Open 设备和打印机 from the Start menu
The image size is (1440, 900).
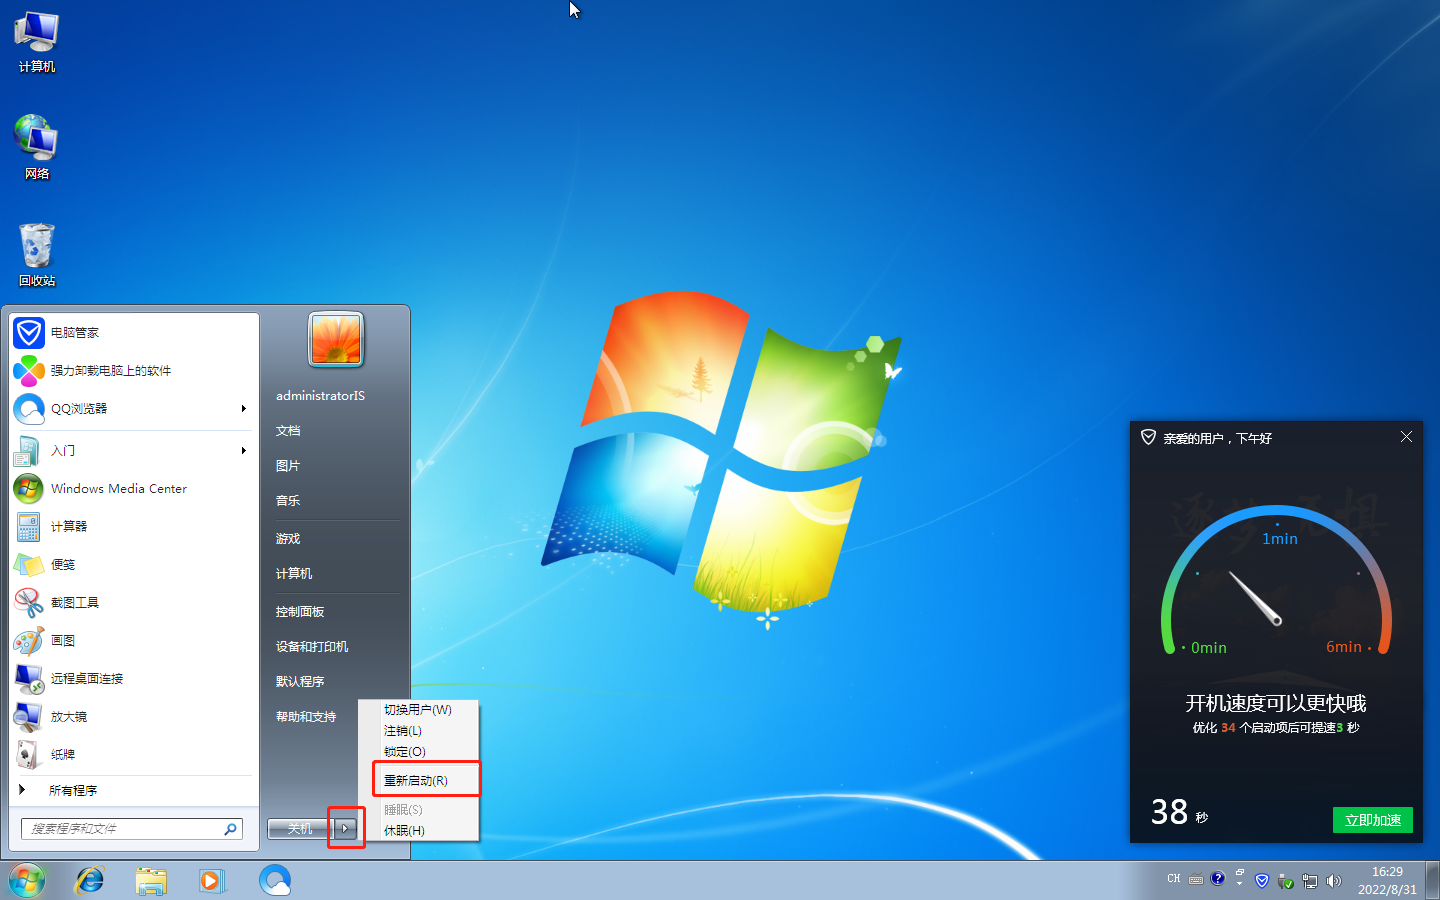pos(335,647)
